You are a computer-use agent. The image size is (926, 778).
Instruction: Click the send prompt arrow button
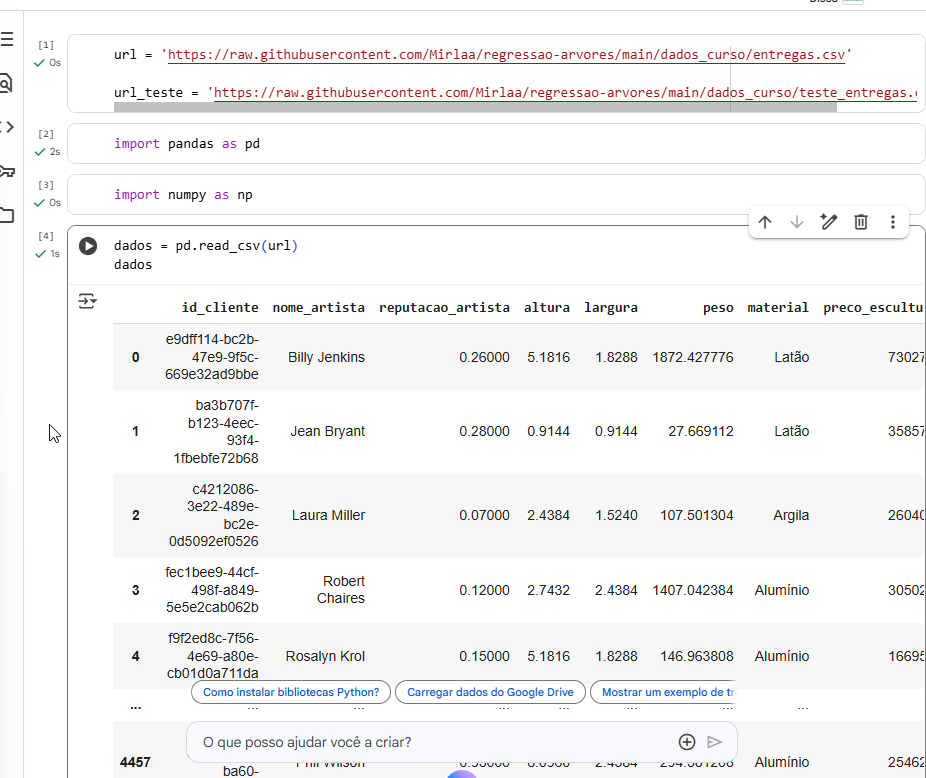714,742
